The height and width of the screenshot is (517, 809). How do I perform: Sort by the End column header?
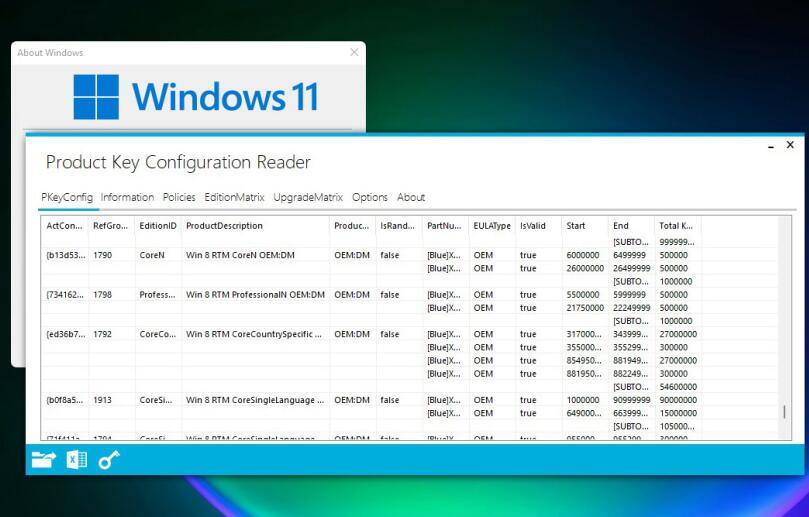point(631,225)
